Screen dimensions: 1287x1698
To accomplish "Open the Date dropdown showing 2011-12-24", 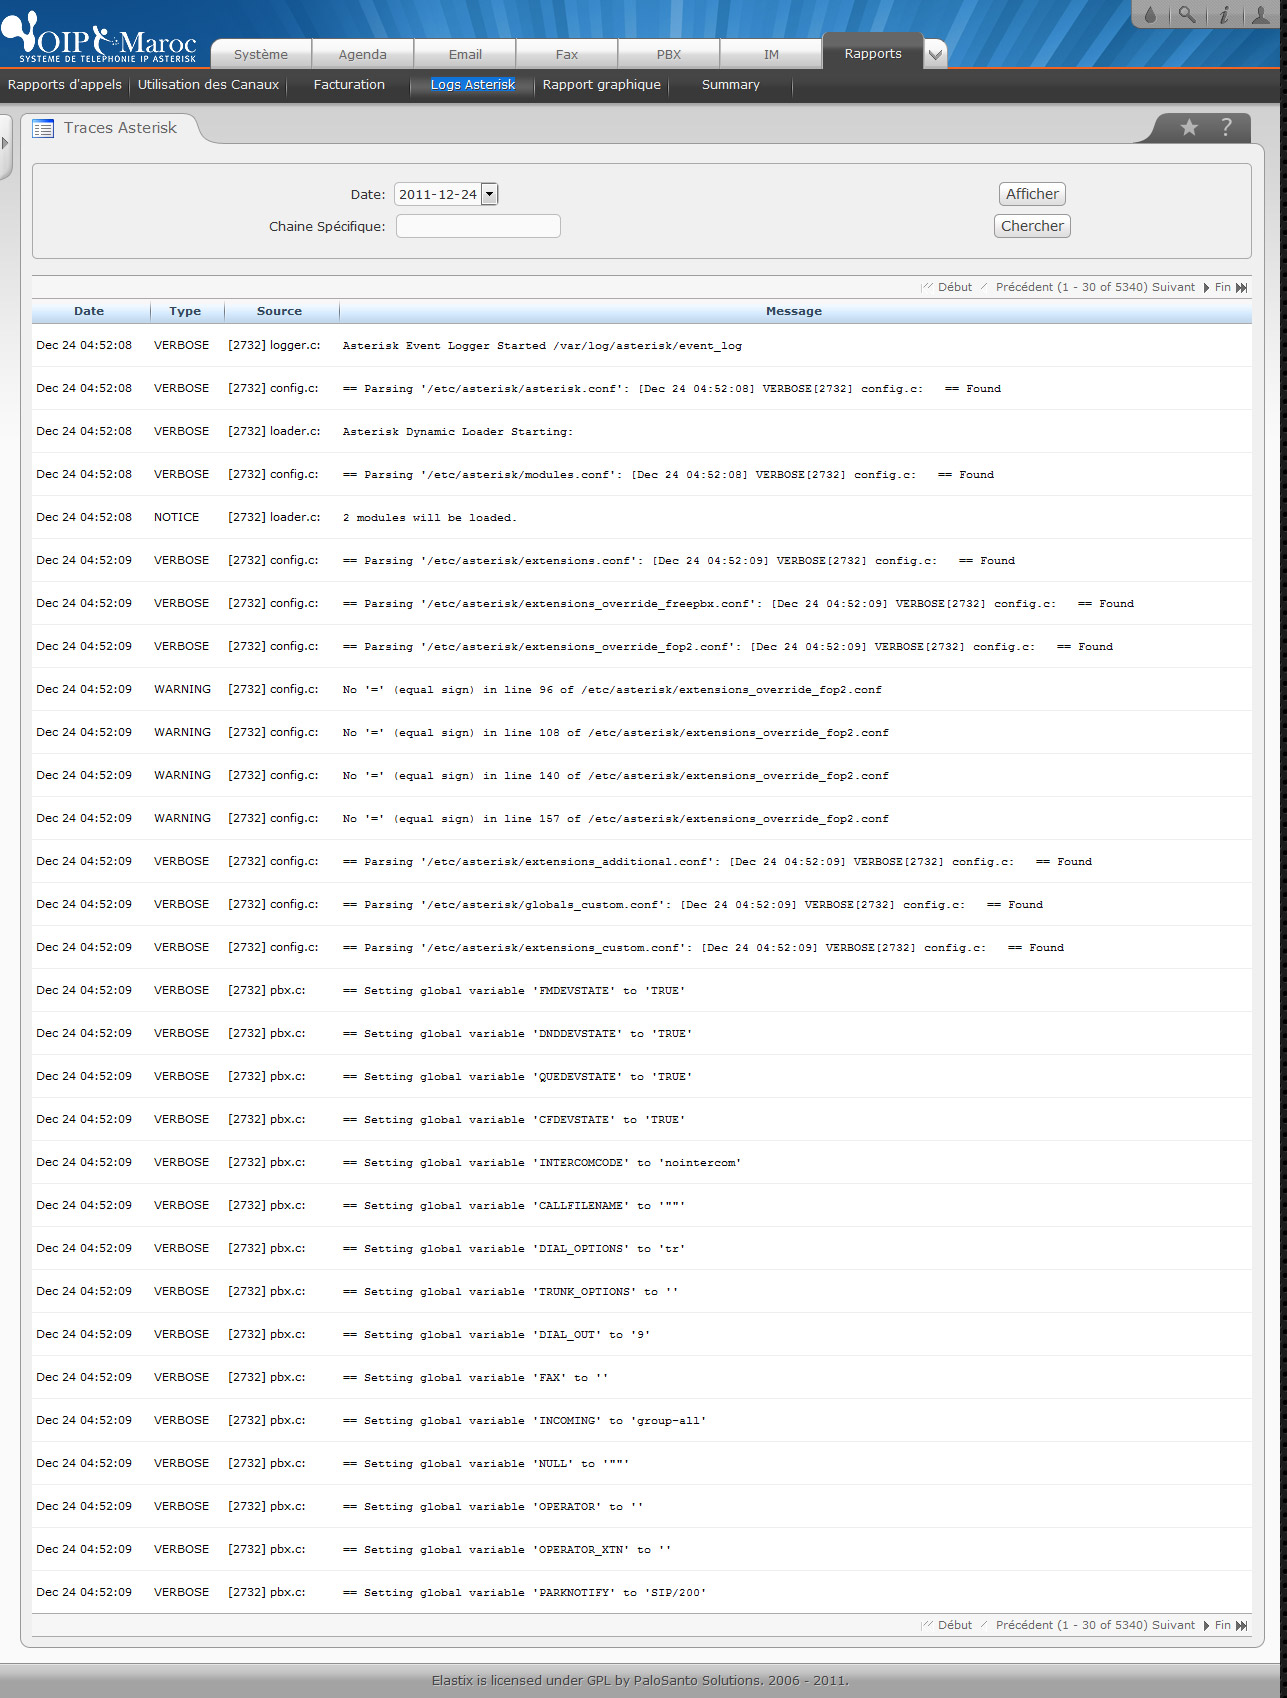I will pos(489,194).
